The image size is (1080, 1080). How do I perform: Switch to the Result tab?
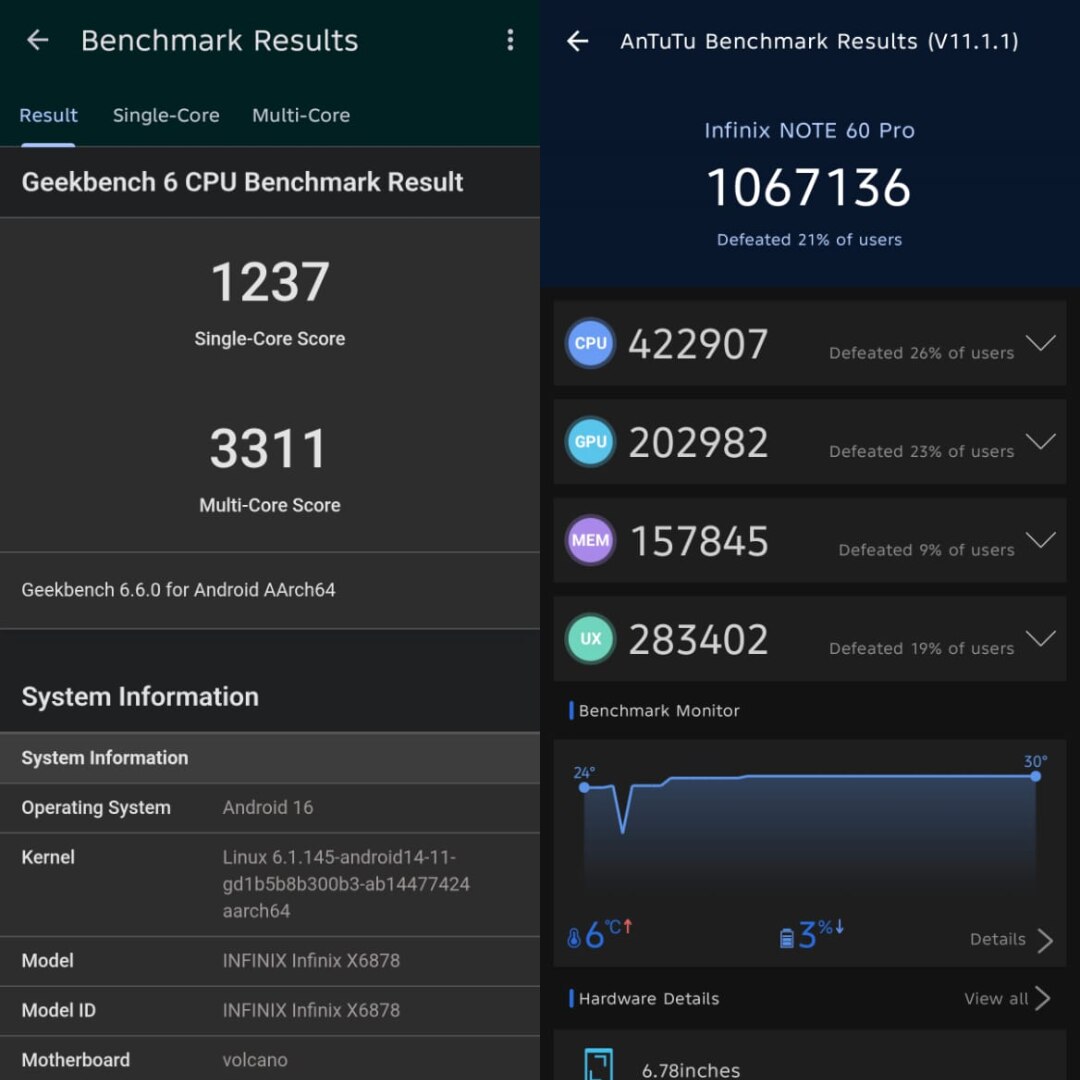[x=48, y=115]
